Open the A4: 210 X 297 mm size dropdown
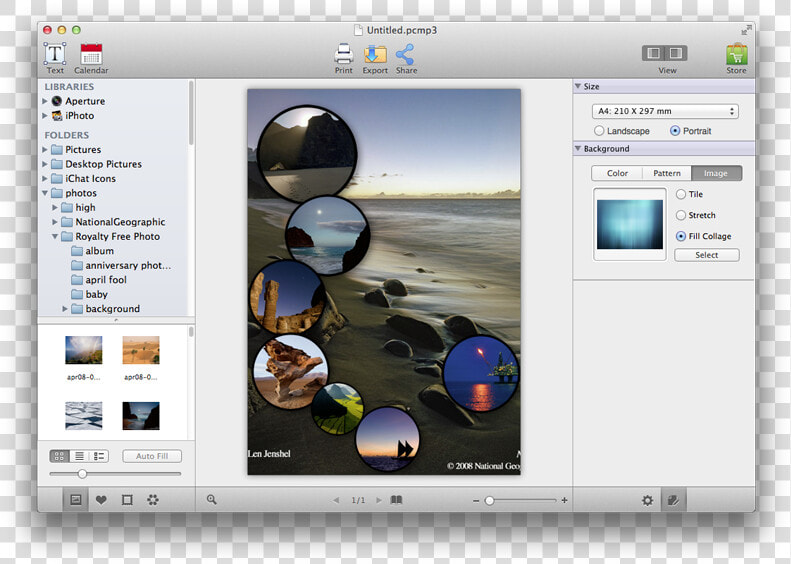 665,111
